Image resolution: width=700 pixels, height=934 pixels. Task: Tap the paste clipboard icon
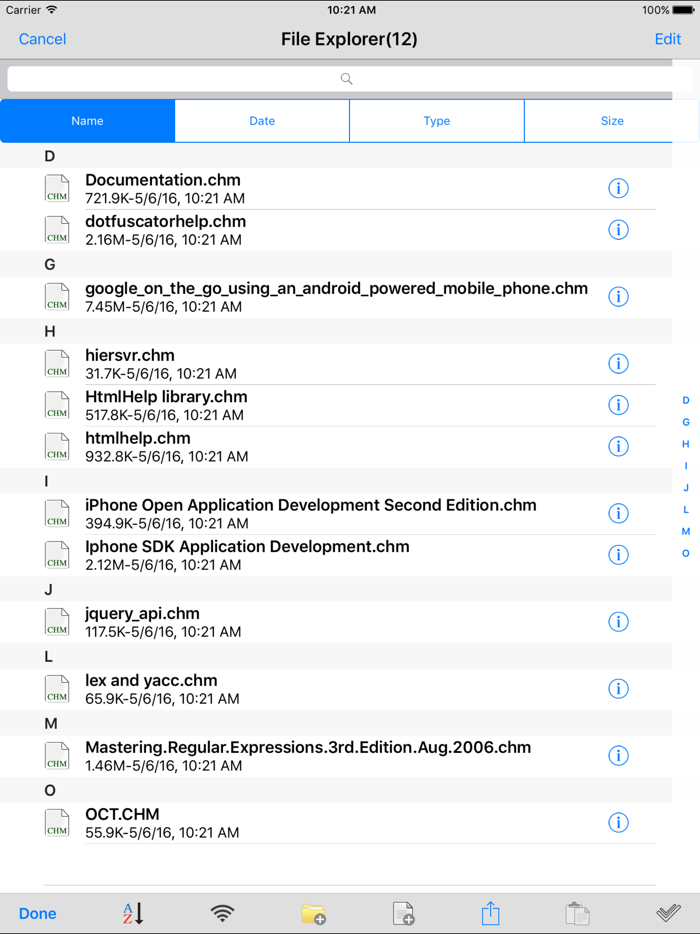tap(577, 913)
